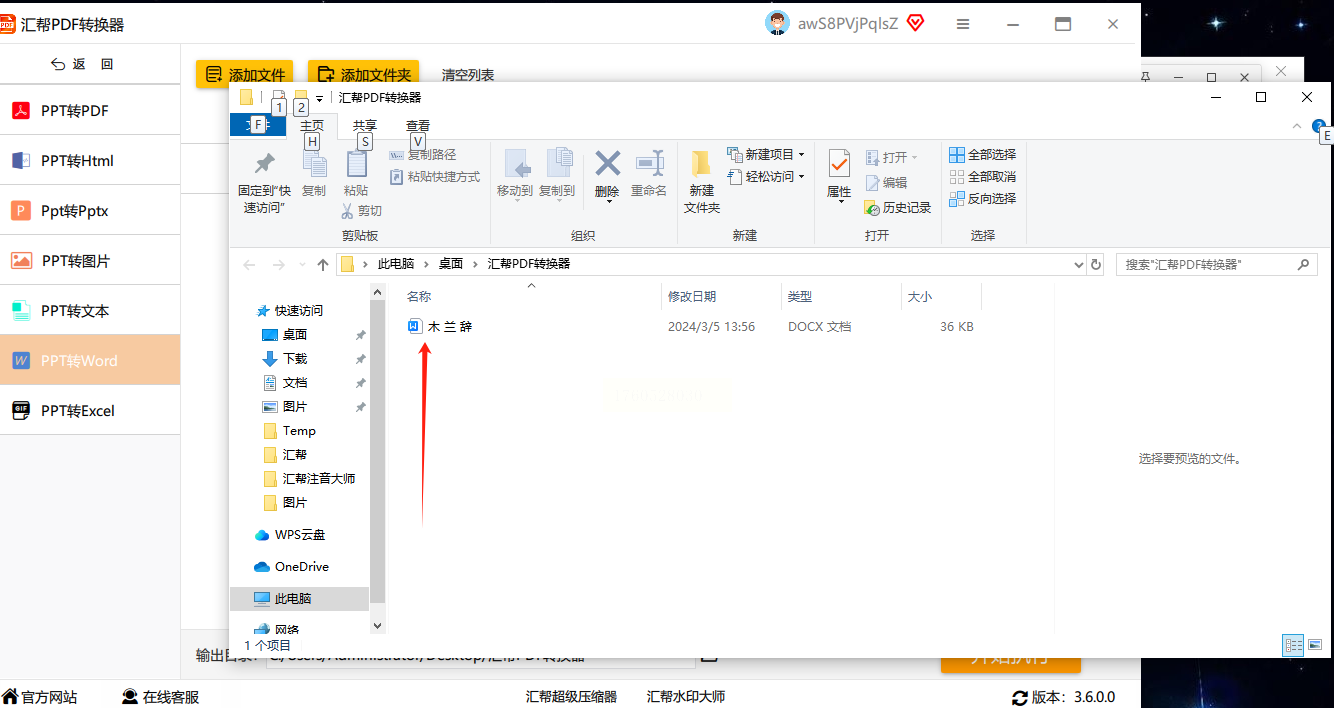
Task: Click the red VIP diamond icon
Action: coord(915,23)
